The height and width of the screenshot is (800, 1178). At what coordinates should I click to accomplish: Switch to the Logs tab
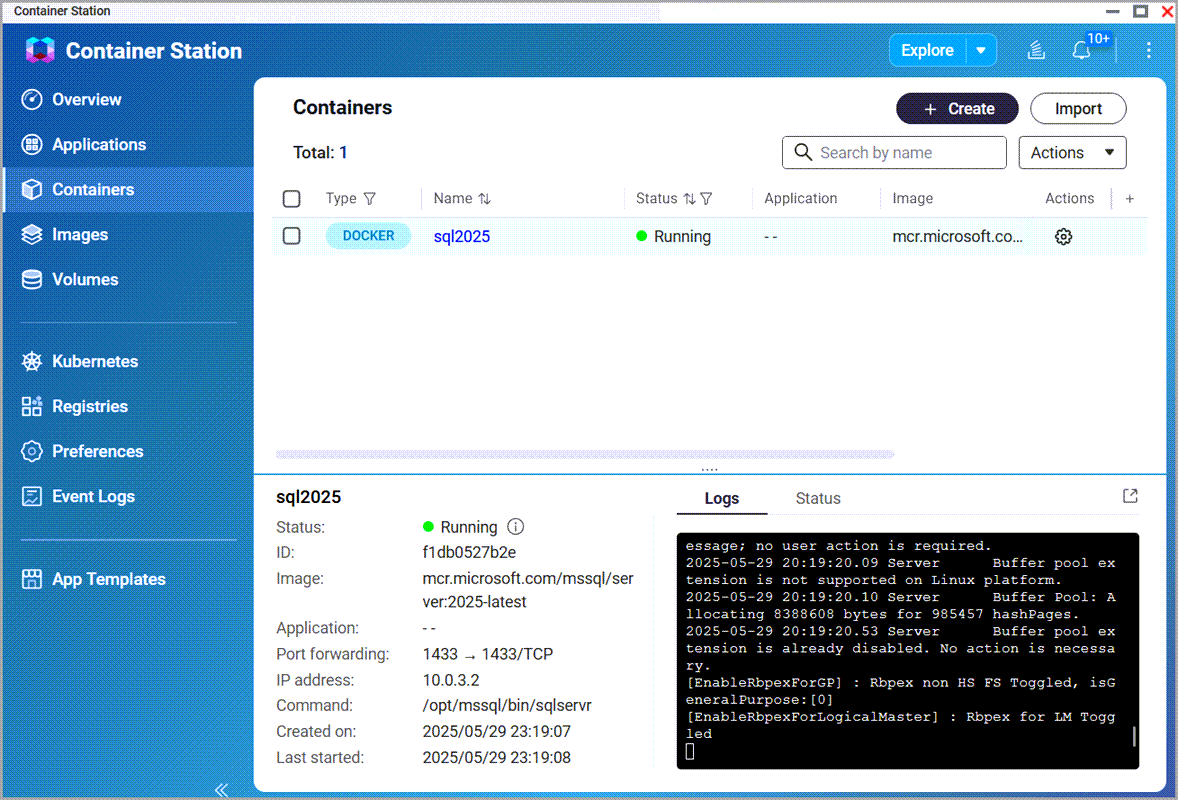pos(721,498)
